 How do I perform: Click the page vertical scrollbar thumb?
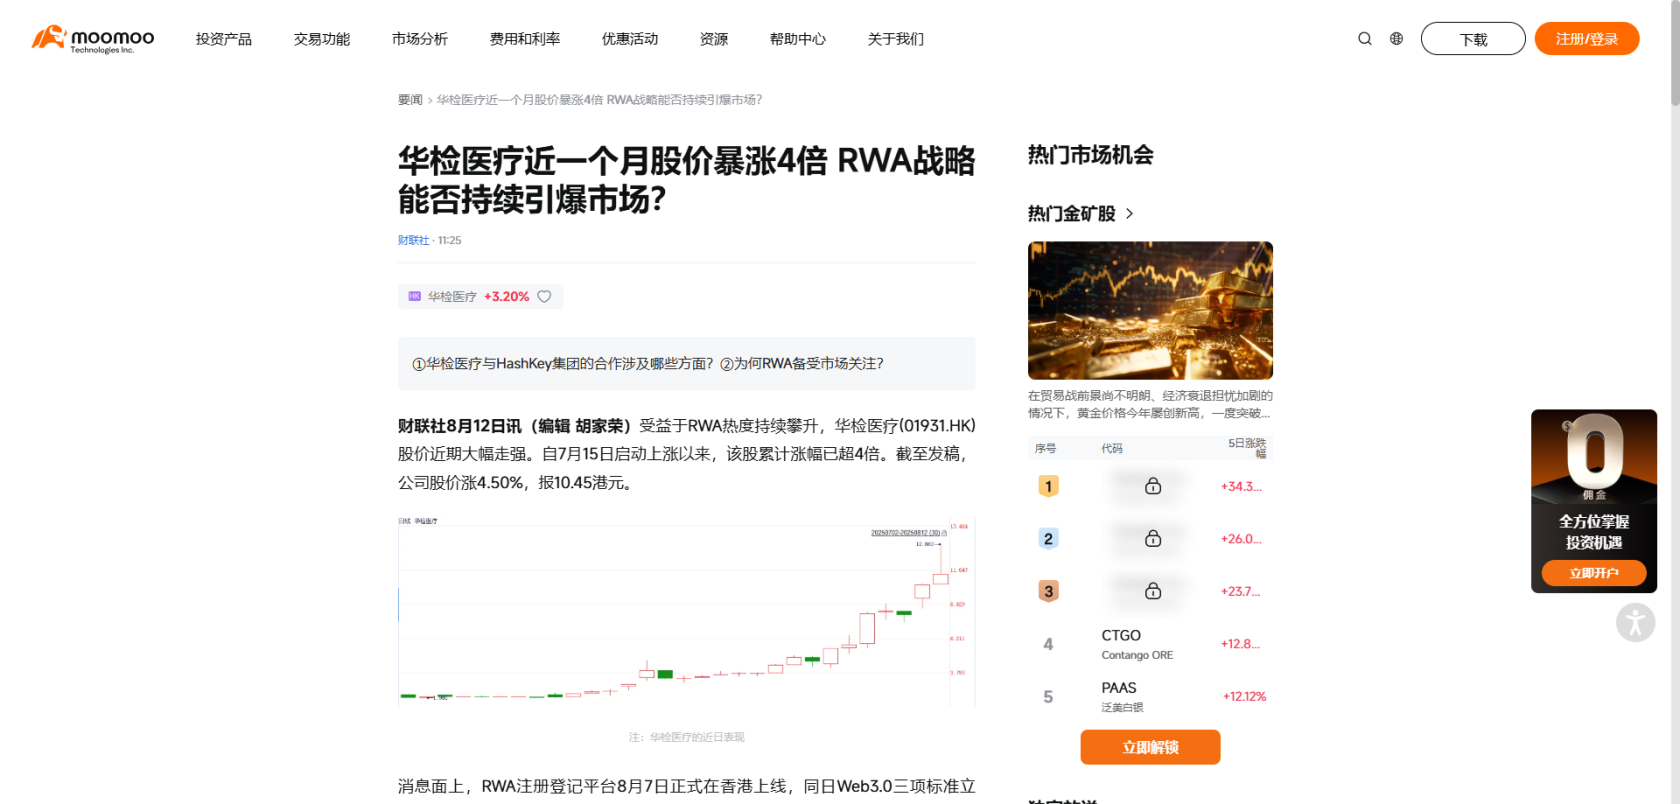point(1675,52)
